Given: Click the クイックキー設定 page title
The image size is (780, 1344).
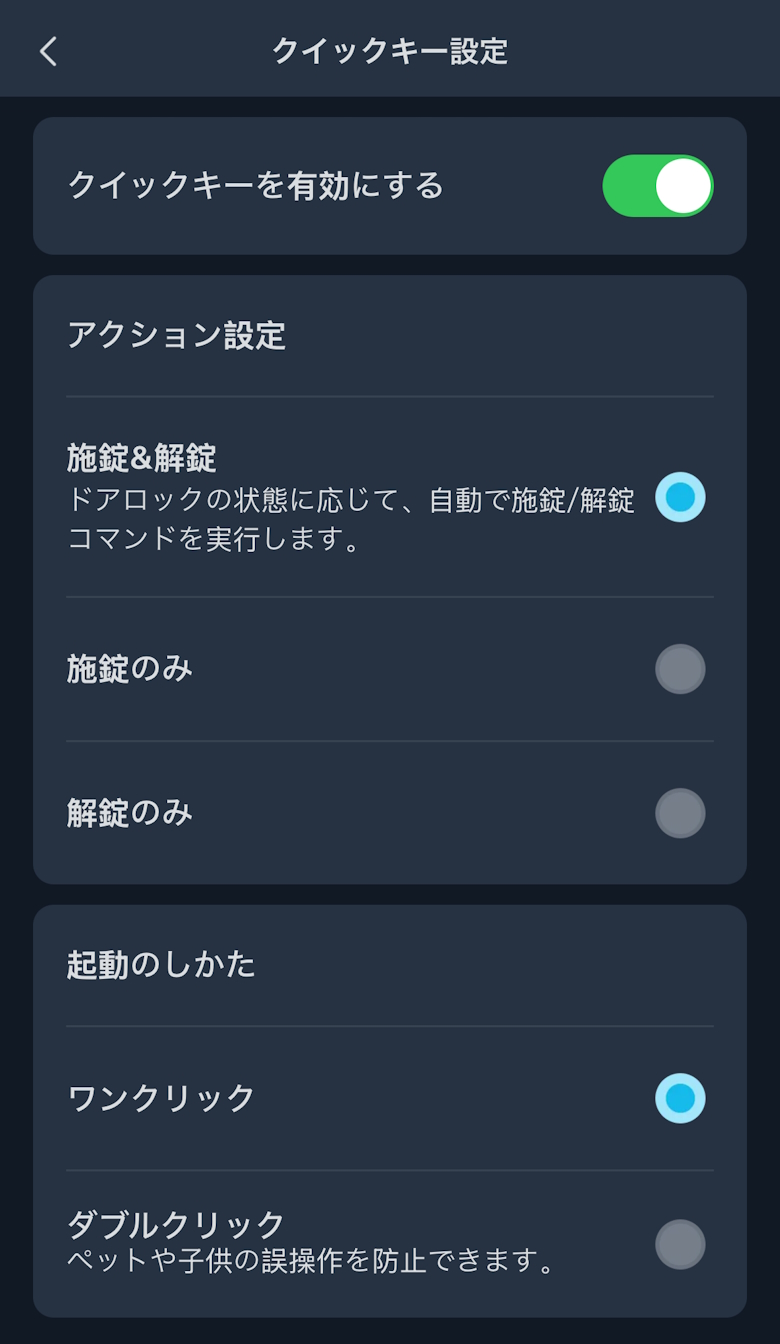Looking at the screenshot, I should click(390, 51).
